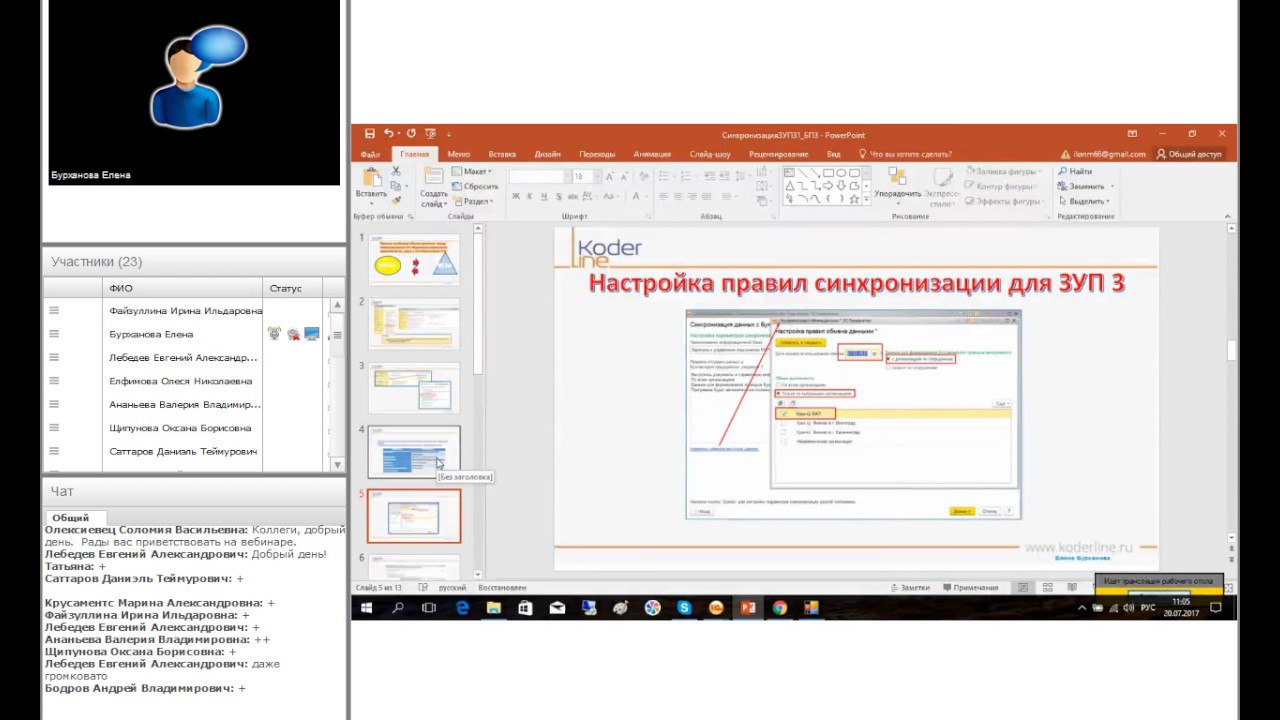This screenshot has height=720, width=1280.
Task: Click the Format Painter brush icon
Action: (395, 200)
